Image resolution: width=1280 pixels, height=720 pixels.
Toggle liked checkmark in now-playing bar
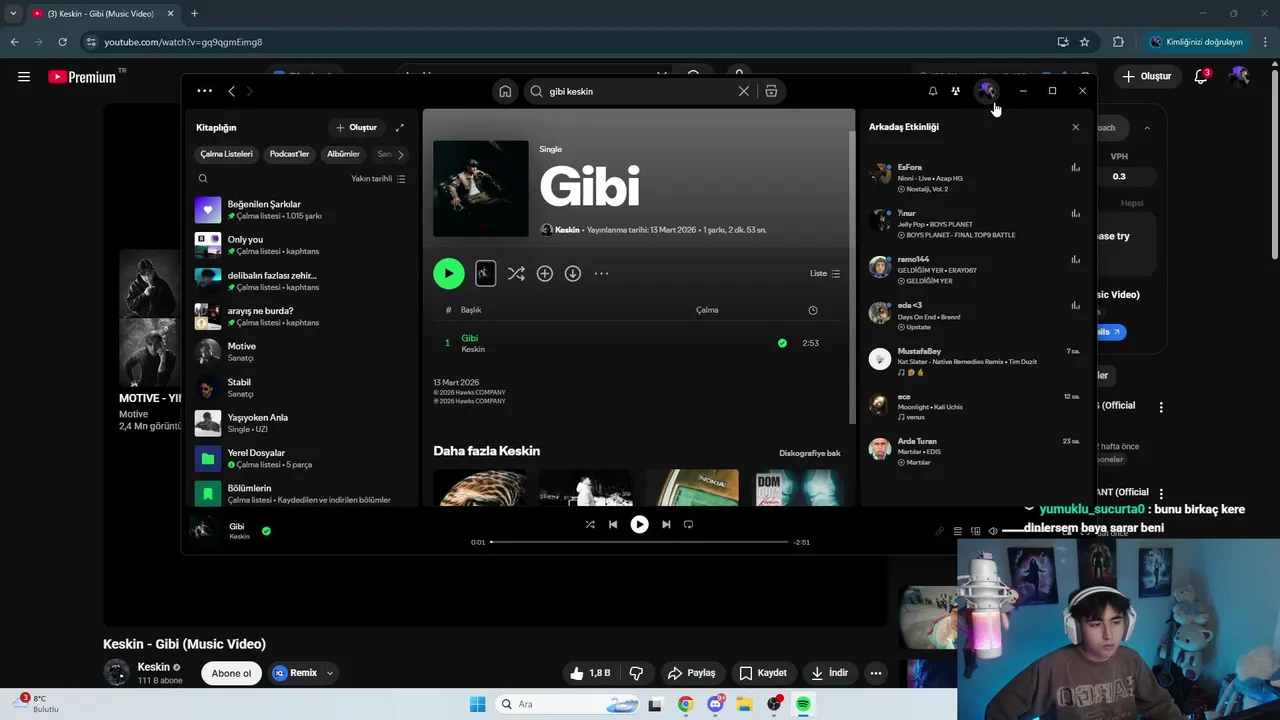pyautogui.click(x=266, y=531)
